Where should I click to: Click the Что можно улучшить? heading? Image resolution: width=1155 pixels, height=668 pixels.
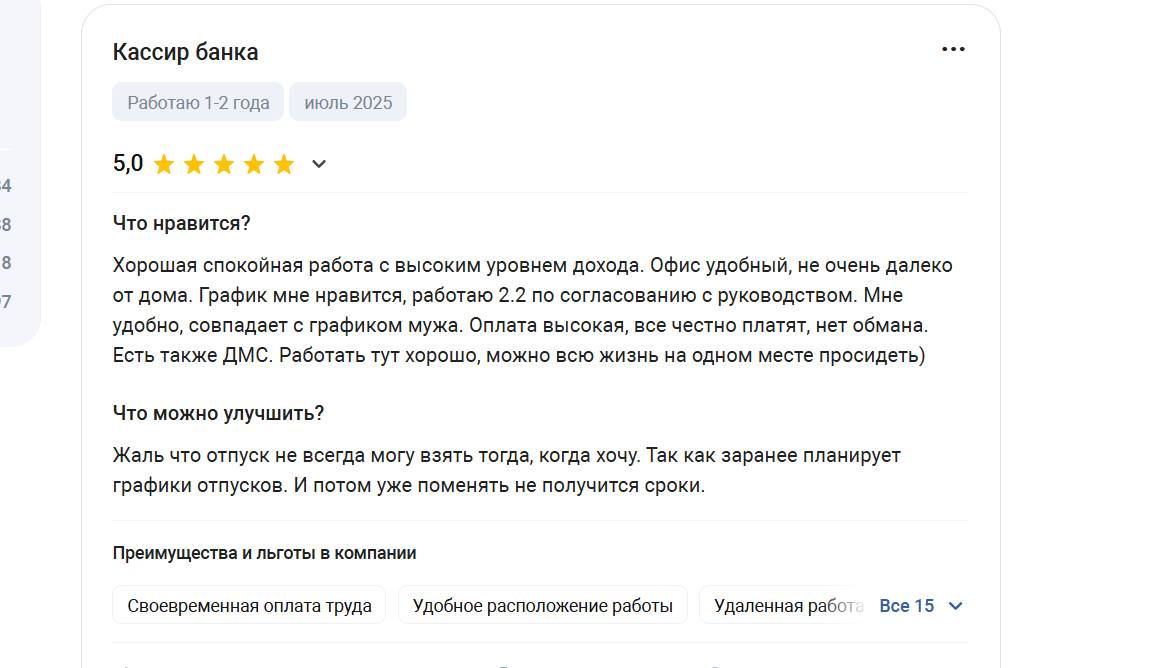(218, 413)
